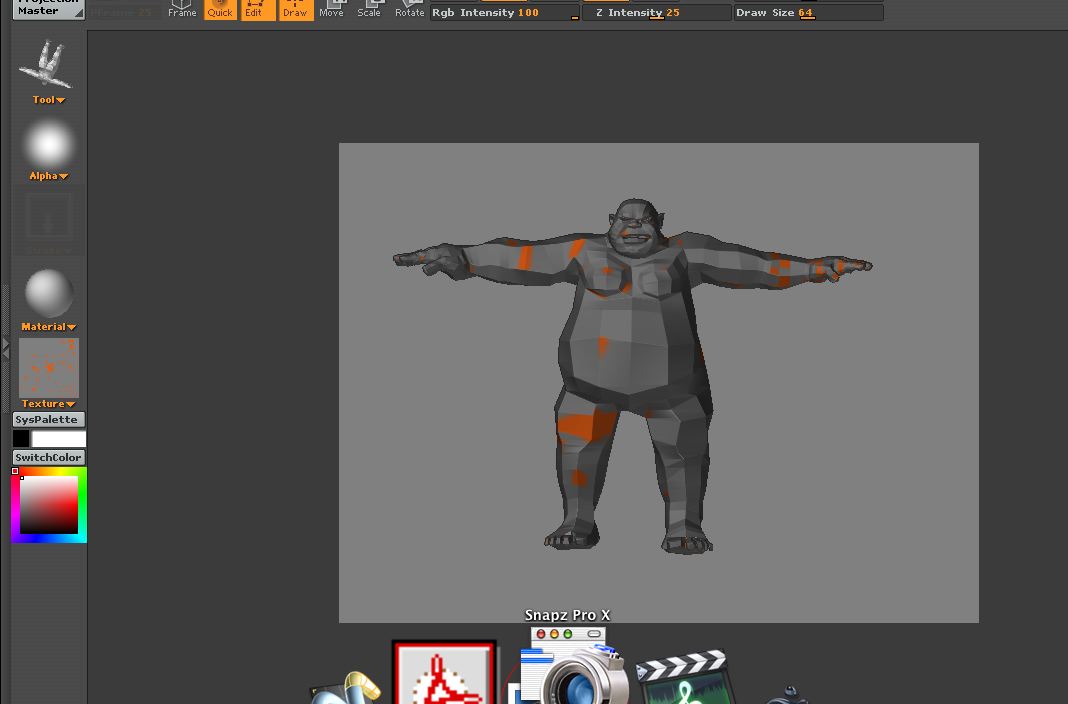The height and width of the screenshot is (704, 1068).
Task: Open the Tool dropdown
Action: (x=47, y=99)
